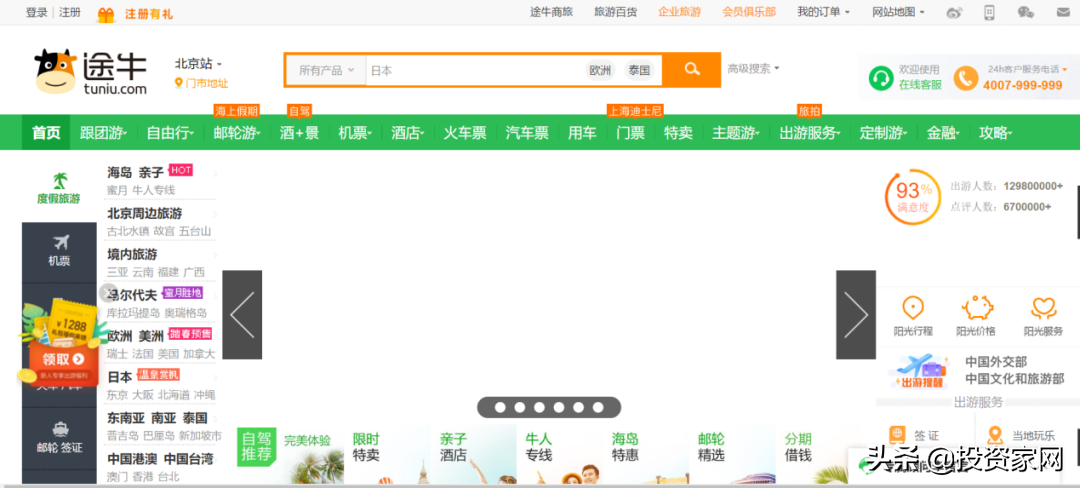Open the 火车票 nav item
The height and width of the screenshot is (488, 1080).
point(464,133)
